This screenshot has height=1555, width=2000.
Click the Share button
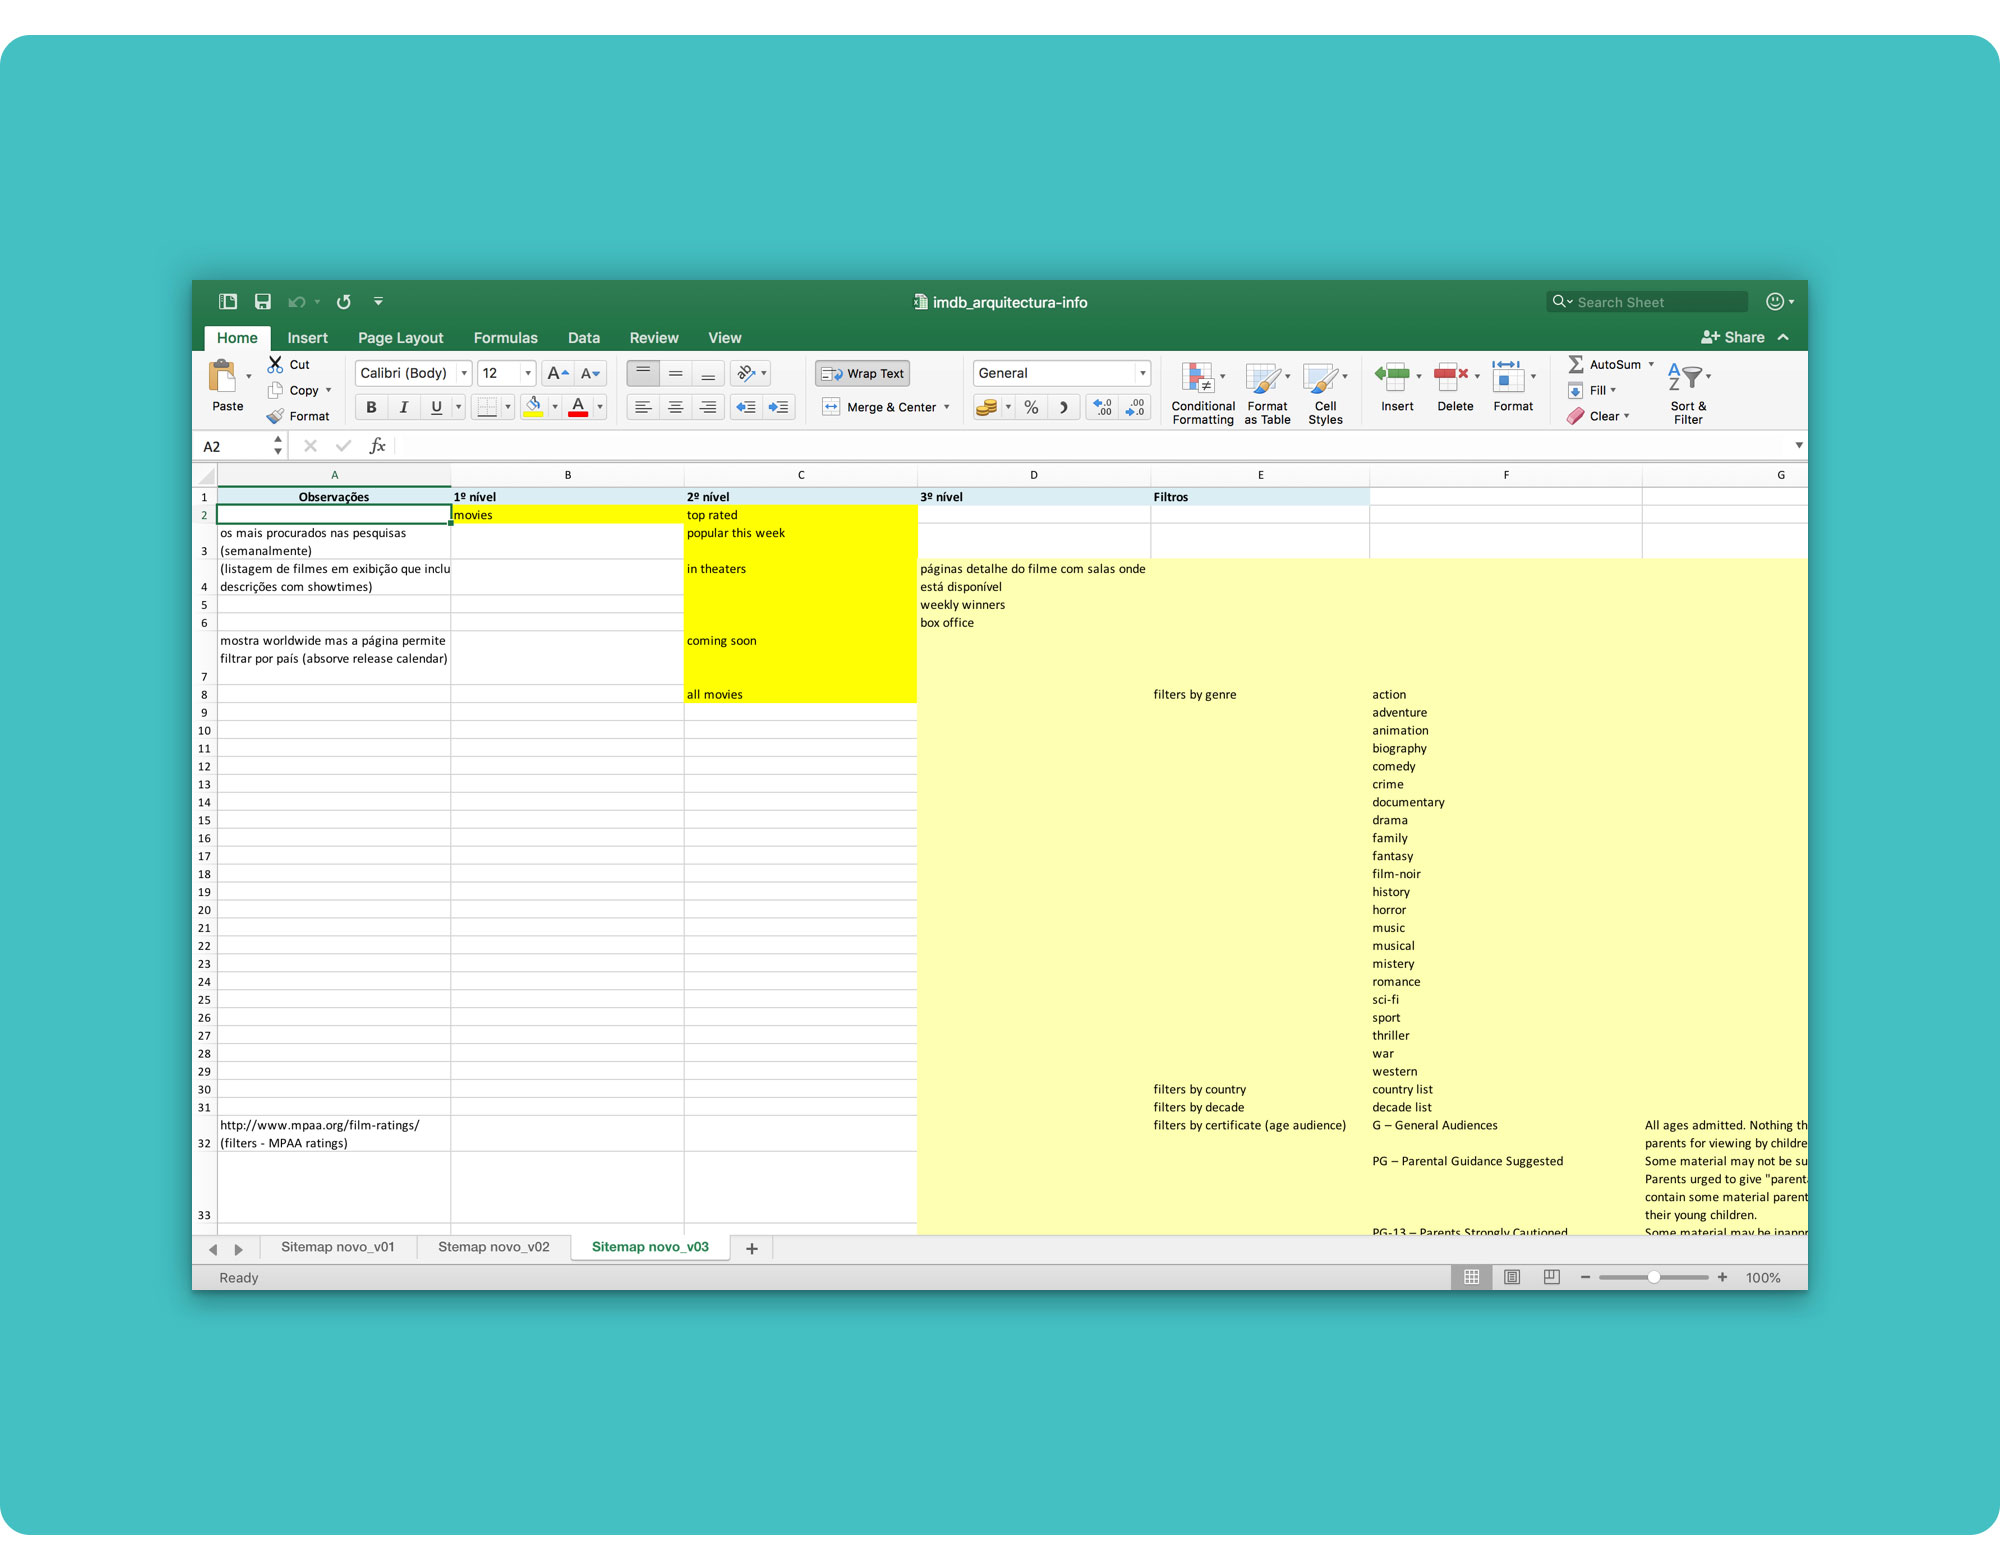pyautogui.click(x=1733, y=338)
